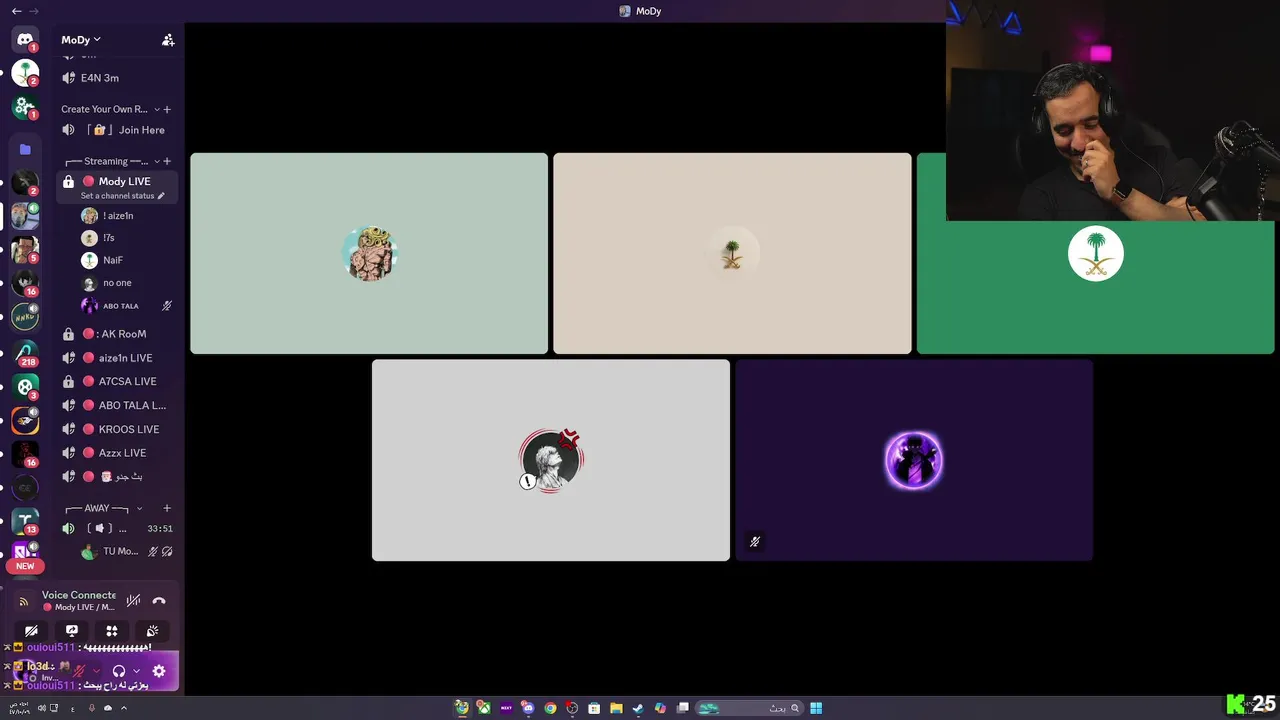Open Google Chrome from the taskbar
This screenshot has height=720, width=1280.
click(550, 708)
